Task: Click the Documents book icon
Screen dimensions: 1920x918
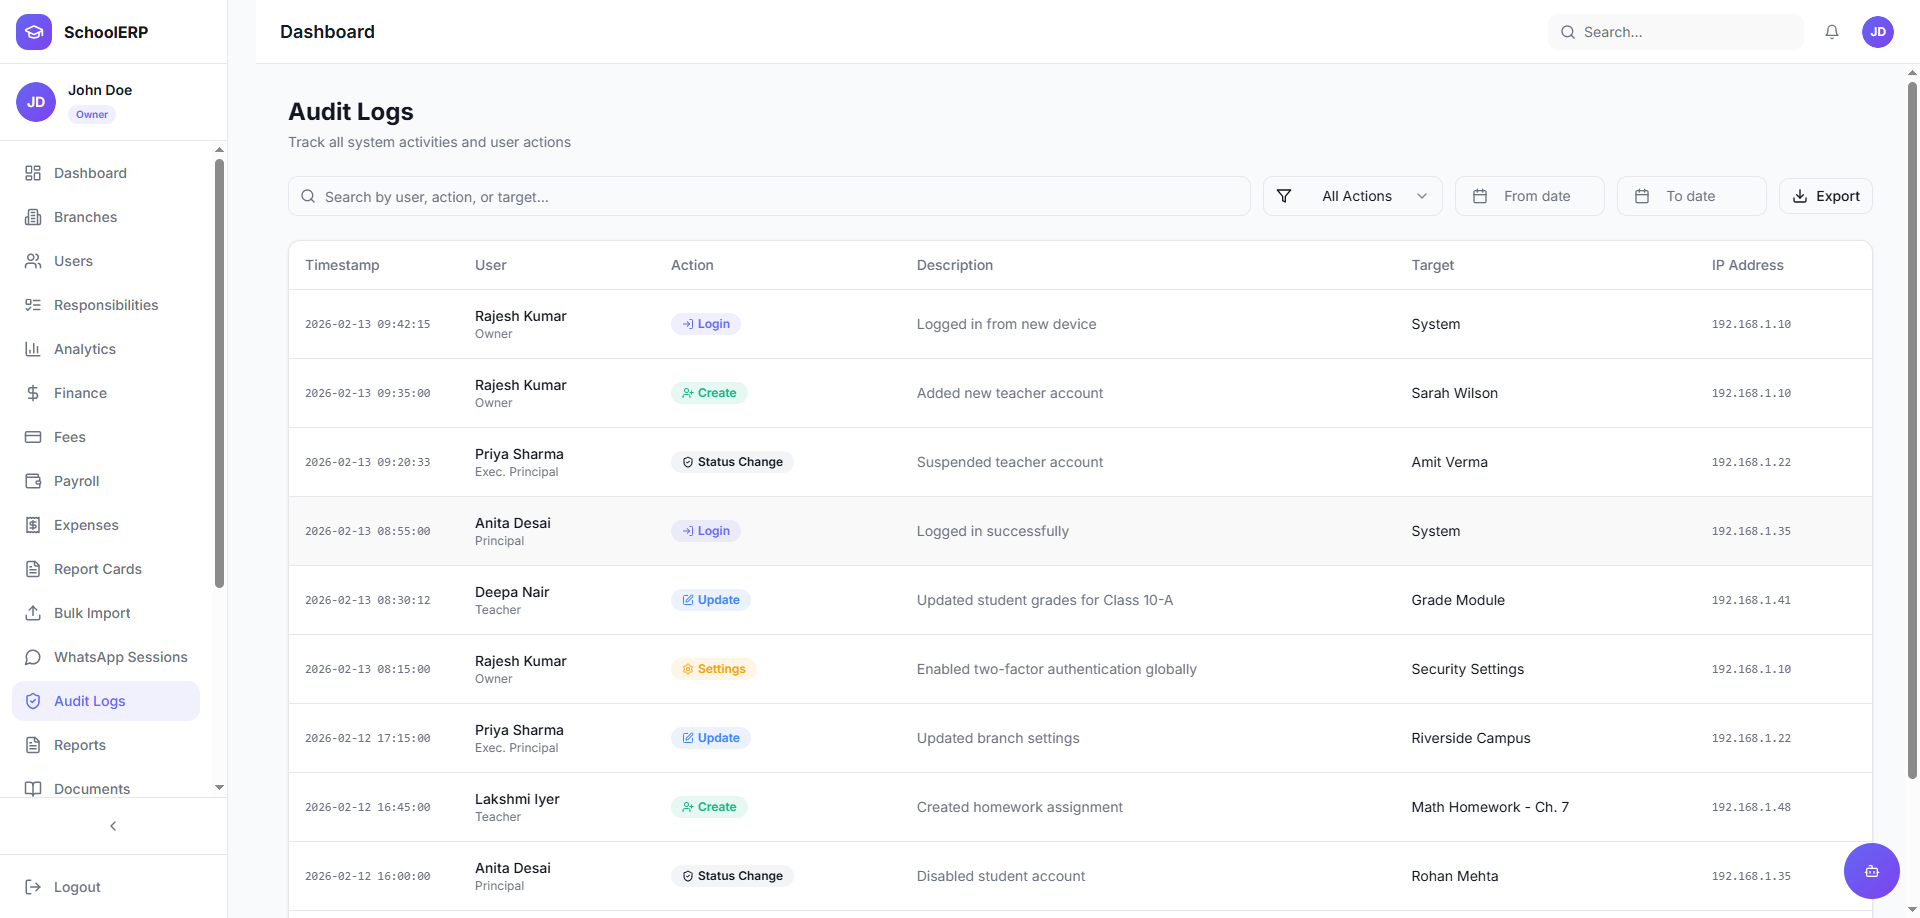Action: tap(33, 789)
